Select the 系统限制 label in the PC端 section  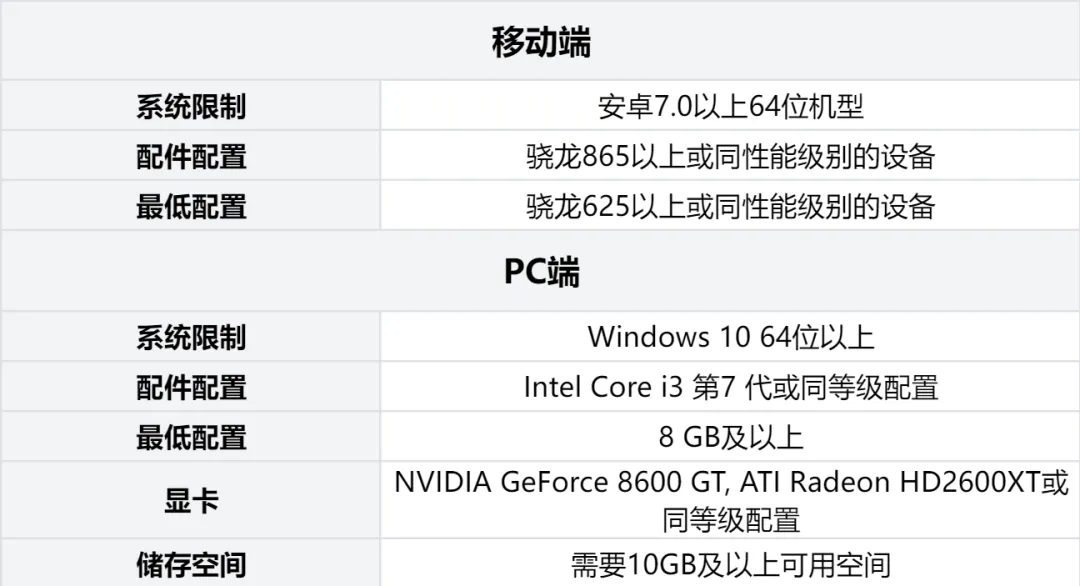coord(191,337)
